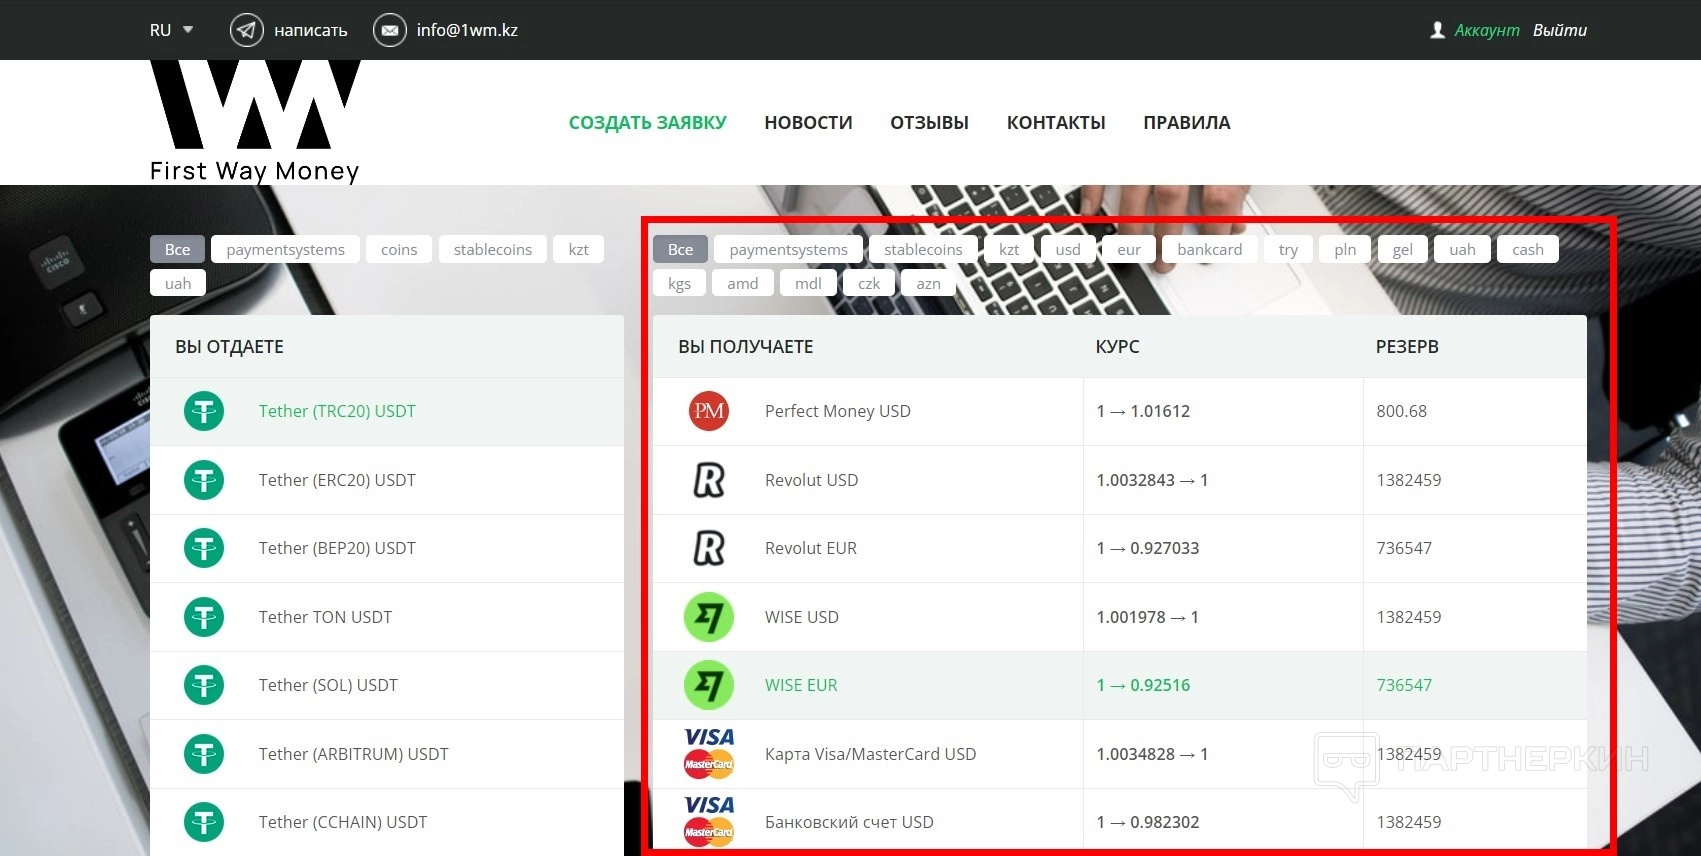The width and height of the screenshot is (1701, 856).
Task: Choose Карта Visa/MasterCard USD to receive
Action: click(x=1120, y=754)
